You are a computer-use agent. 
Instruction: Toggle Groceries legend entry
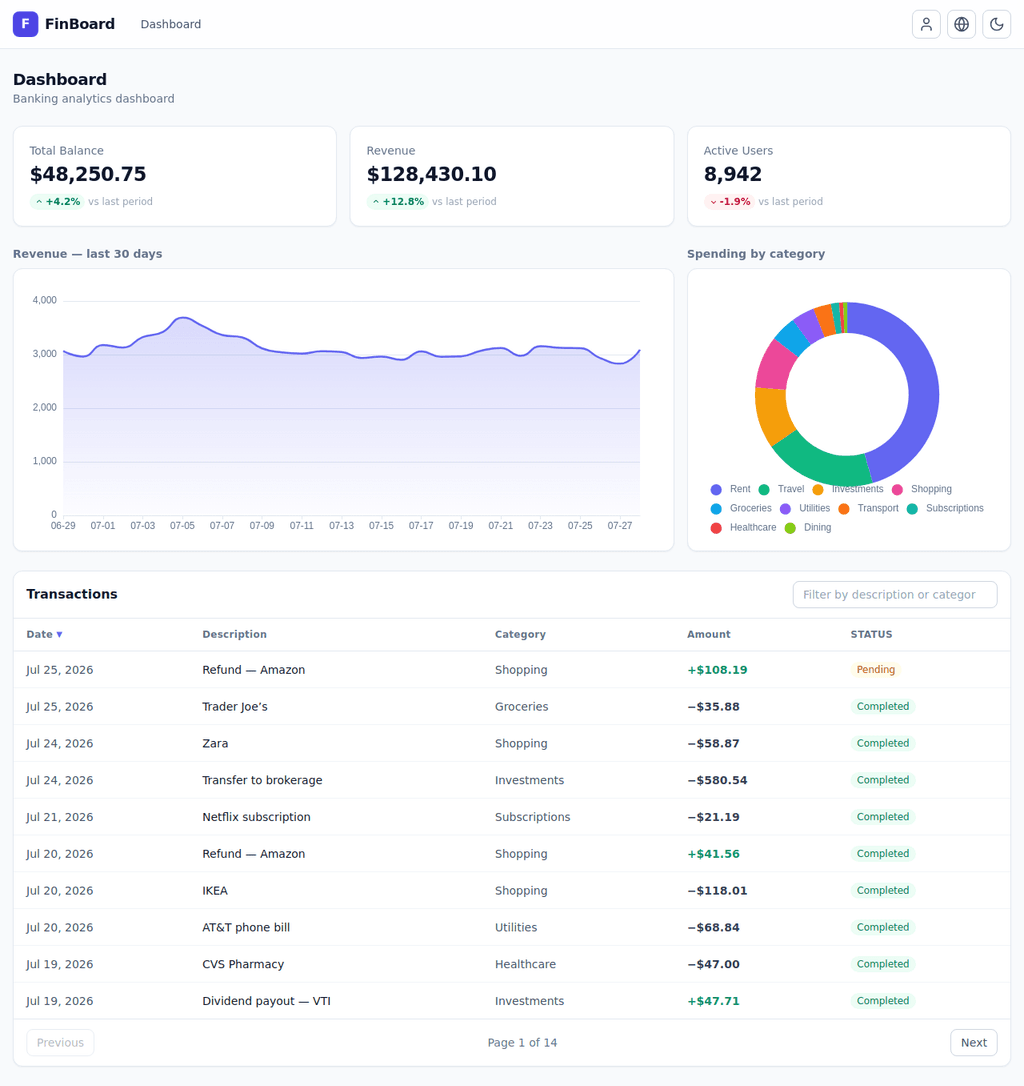coord(741,508)
